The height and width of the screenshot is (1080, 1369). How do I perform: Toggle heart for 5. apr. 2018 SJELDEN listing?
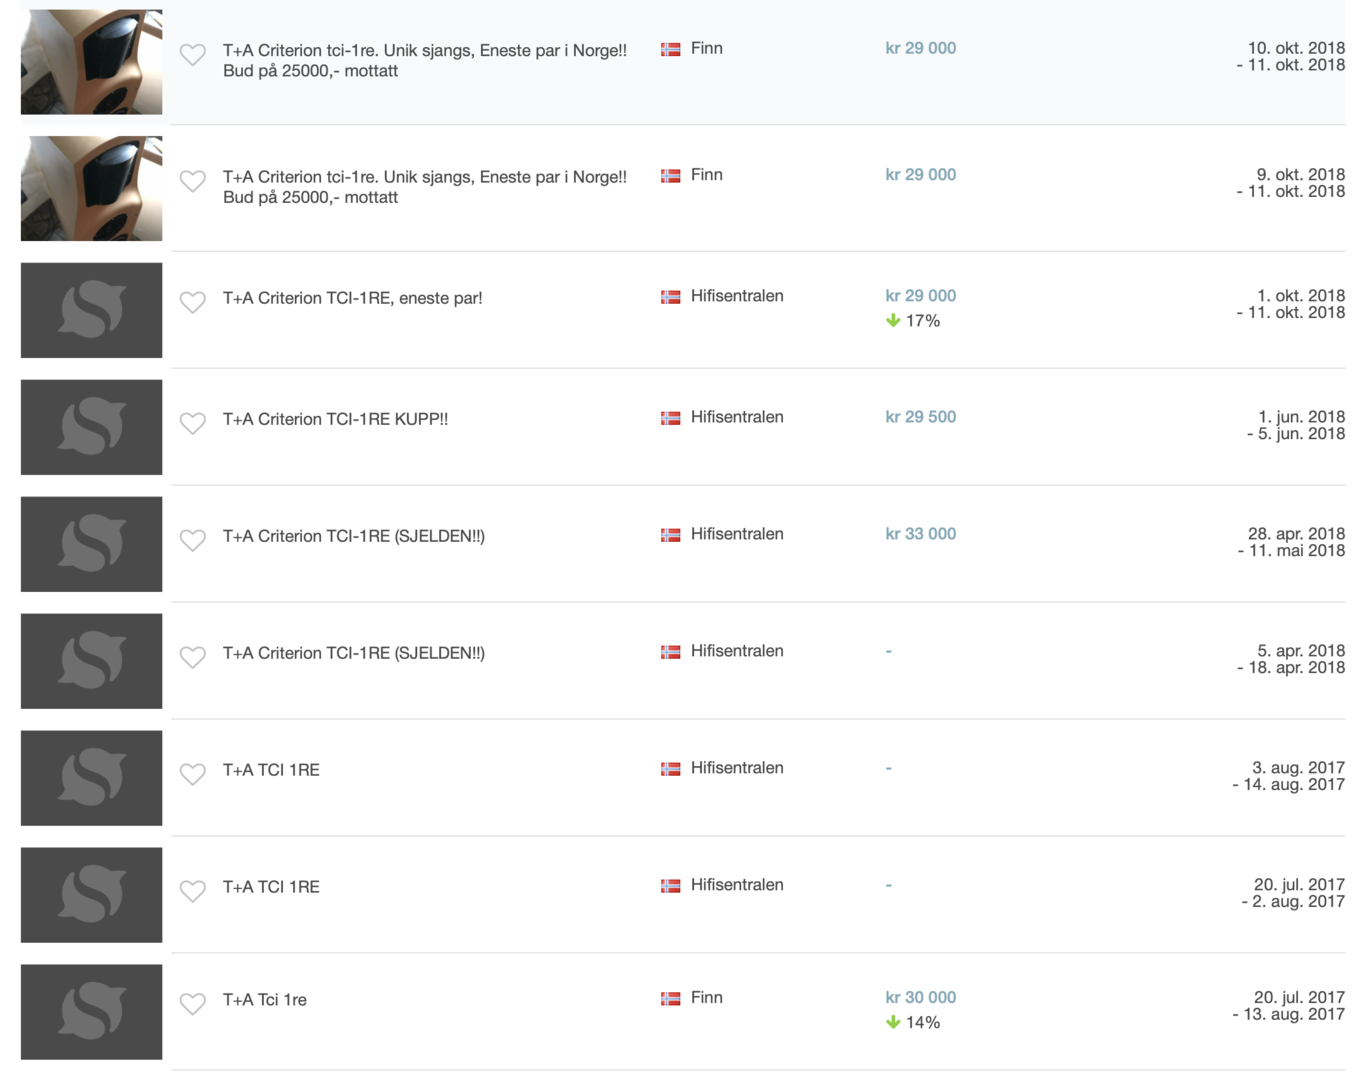[x=193, y=657]
